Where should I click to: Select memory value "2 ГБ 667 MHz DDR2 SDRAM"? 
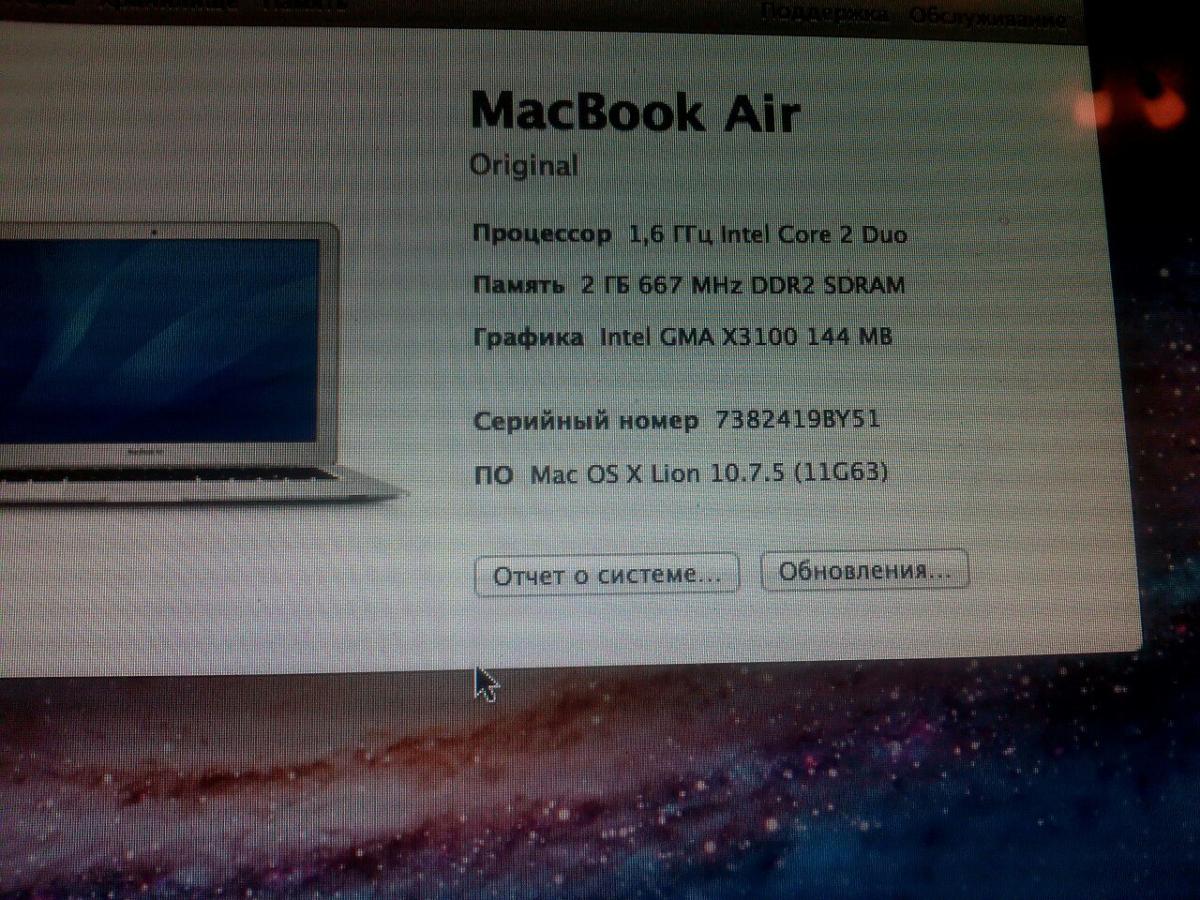(743, 285)
